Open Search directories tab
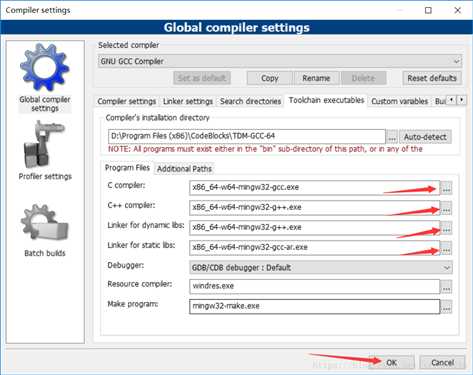Screen dimensions: 473x375 coord(250,101)
